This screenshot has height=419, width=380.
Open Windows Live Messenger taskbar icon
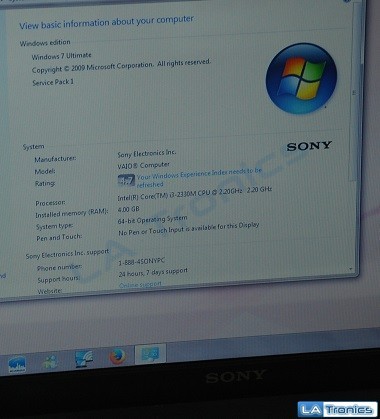coord(50,362)
